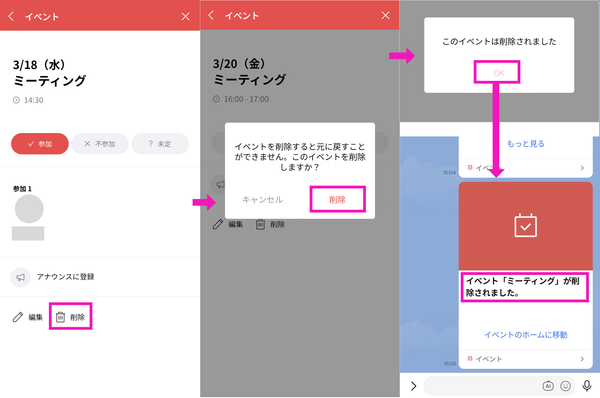Close the 3/20 event screen
The image size is (600, 398).
tap(385, 15)
